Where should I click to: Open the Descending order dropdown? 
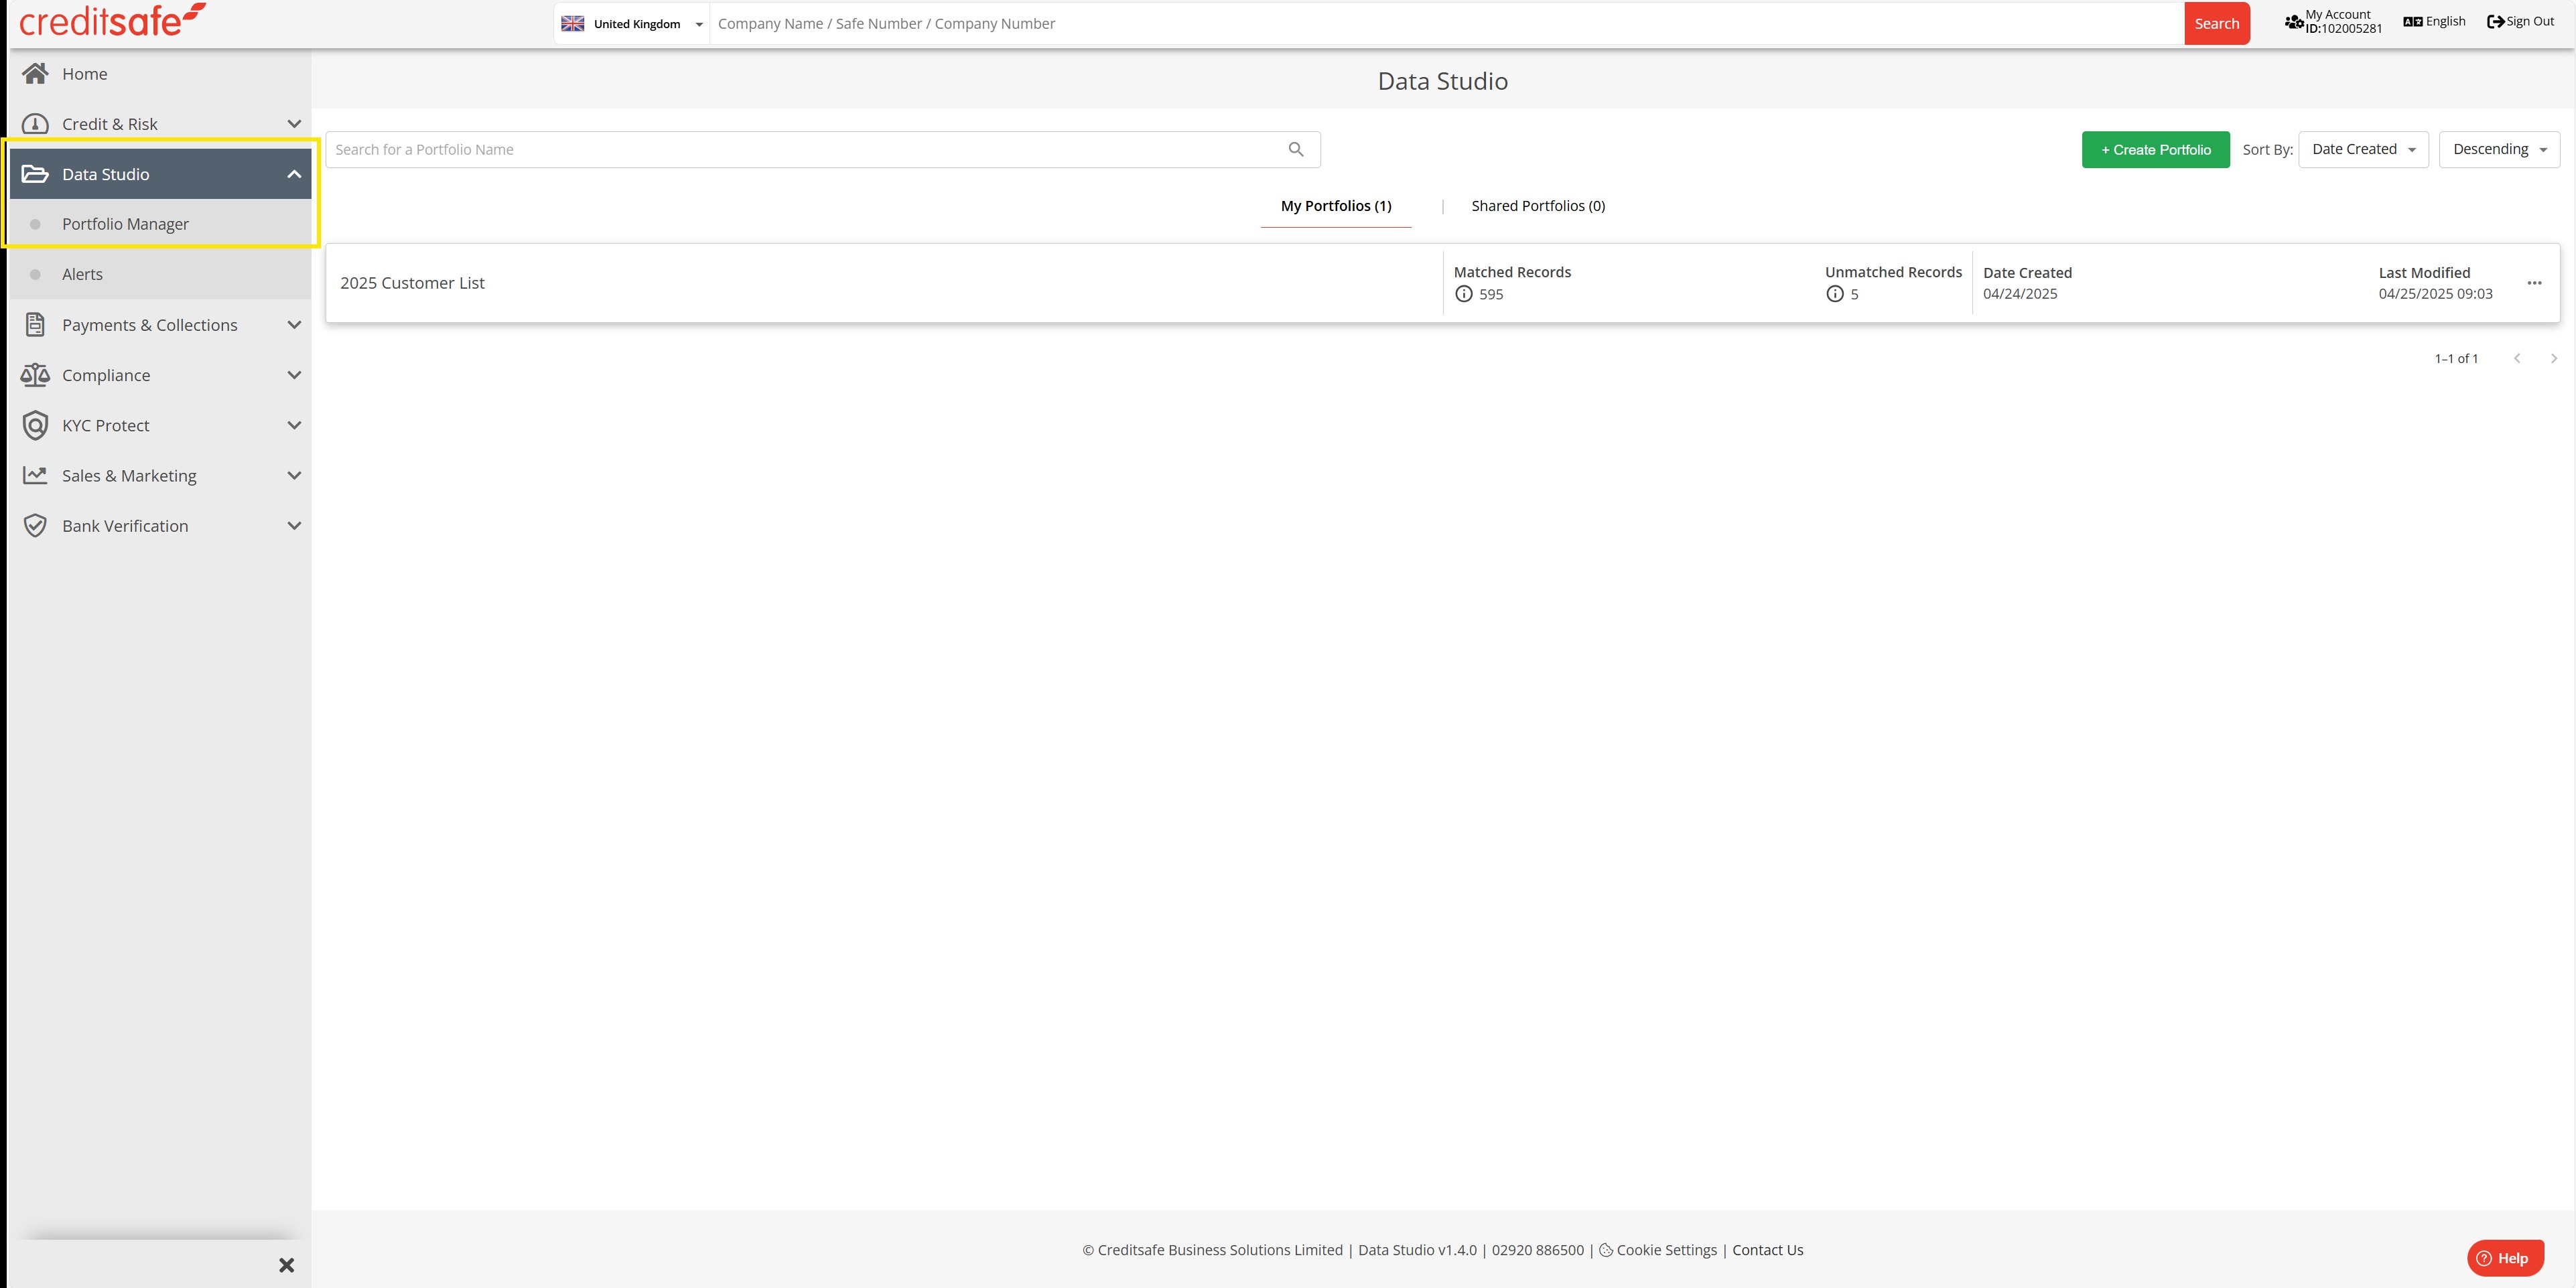2498,149
